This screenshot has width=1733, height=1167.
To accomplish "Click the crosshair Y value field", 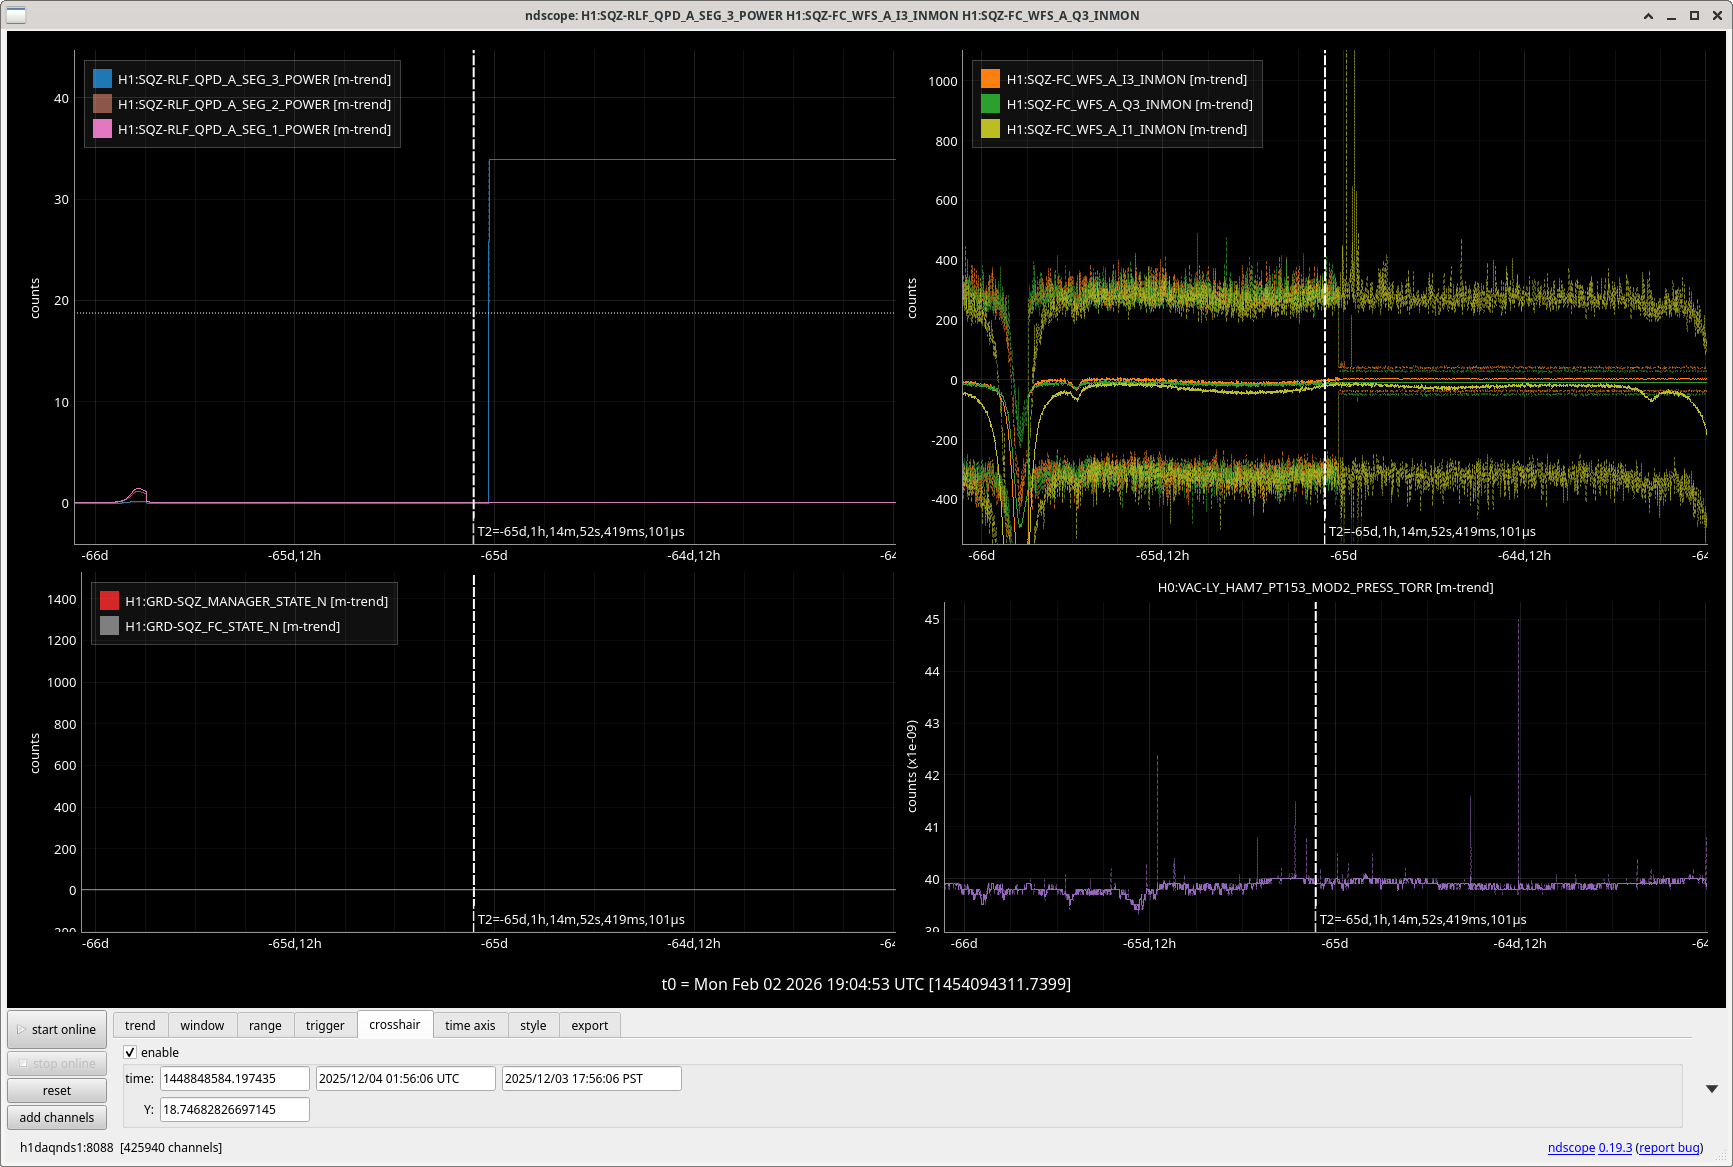I will pyautogui.click(x=234, y=1109).
